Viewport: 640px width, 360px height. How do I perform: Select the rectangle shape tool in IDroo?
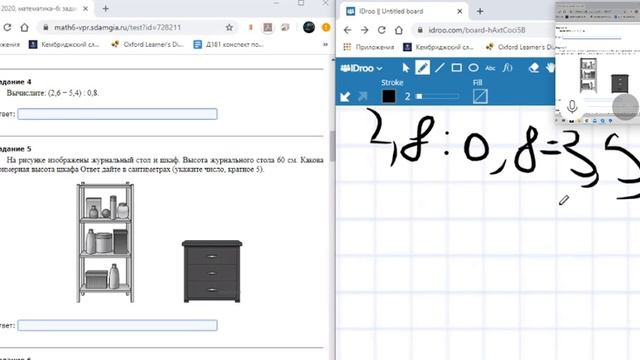pos(456,68)
